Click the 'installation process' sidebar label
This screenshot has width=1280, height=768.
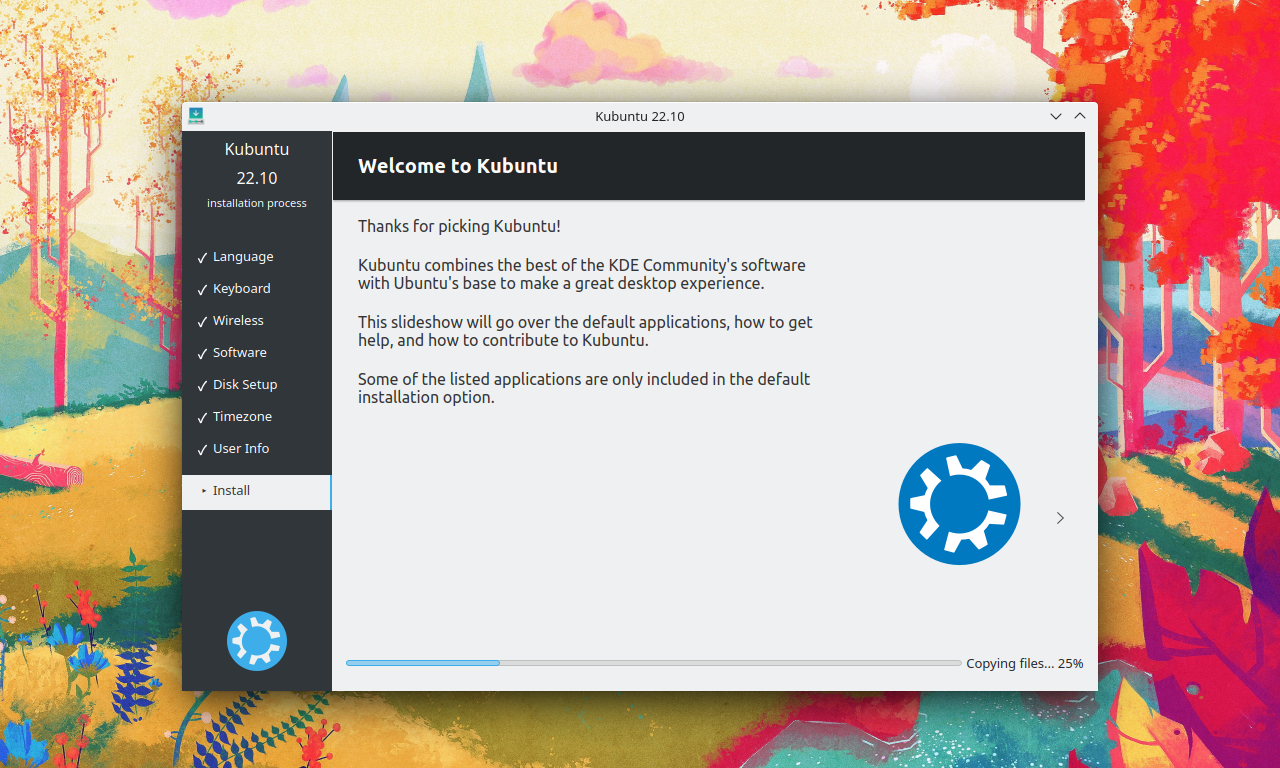(257, 203)
